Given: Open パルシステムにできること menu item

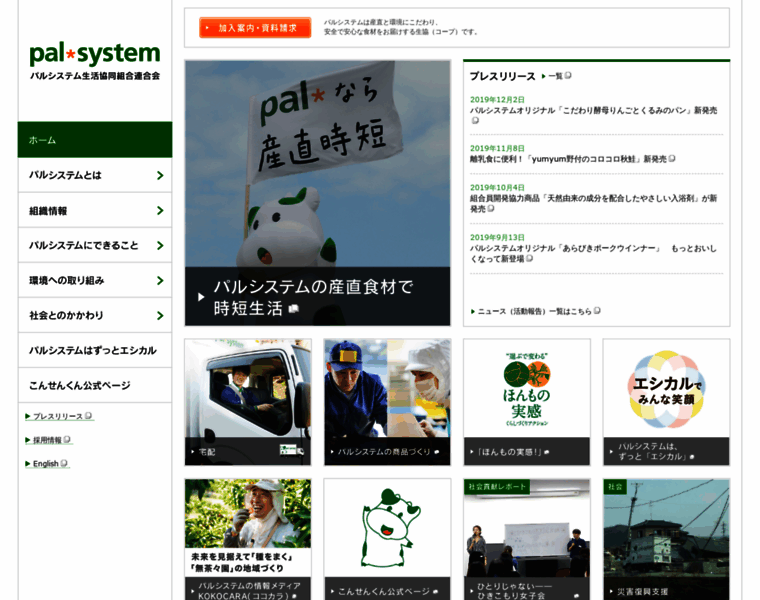Looking at the screenshot, I should (x=95, y=245).
